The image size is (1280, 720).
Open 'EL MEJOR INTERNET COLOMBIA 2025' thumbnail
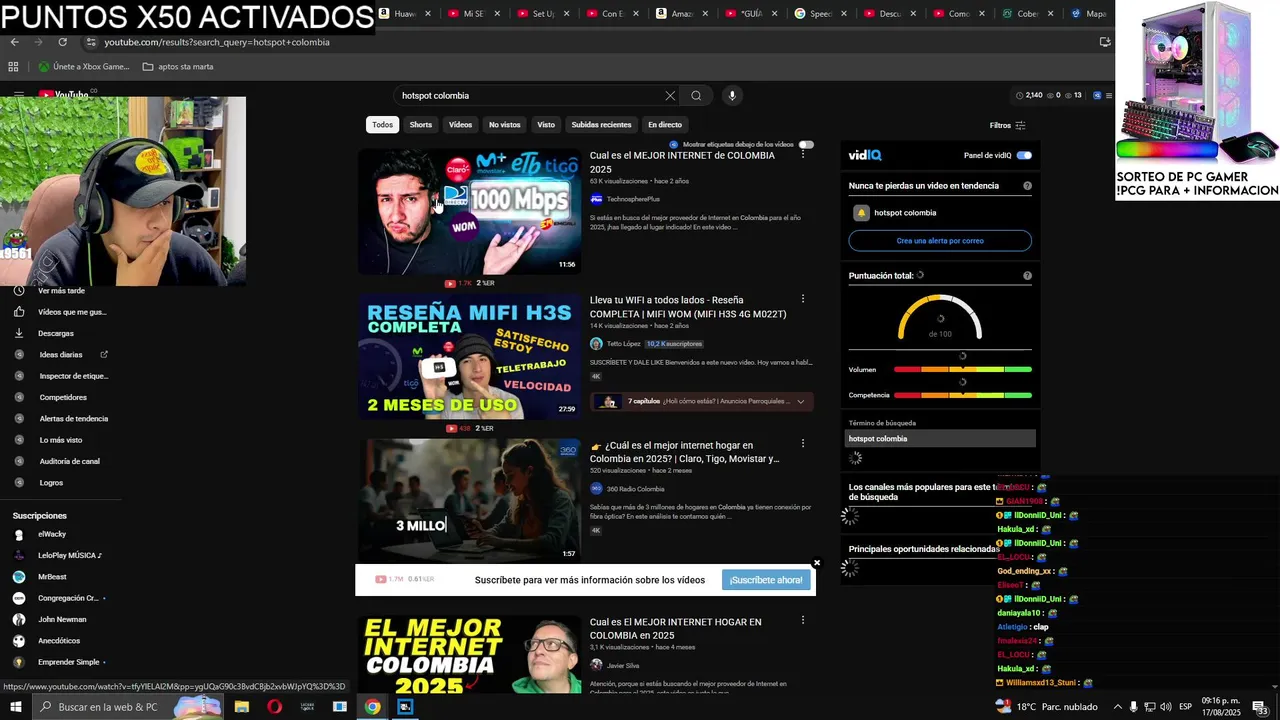pos(470,655)
